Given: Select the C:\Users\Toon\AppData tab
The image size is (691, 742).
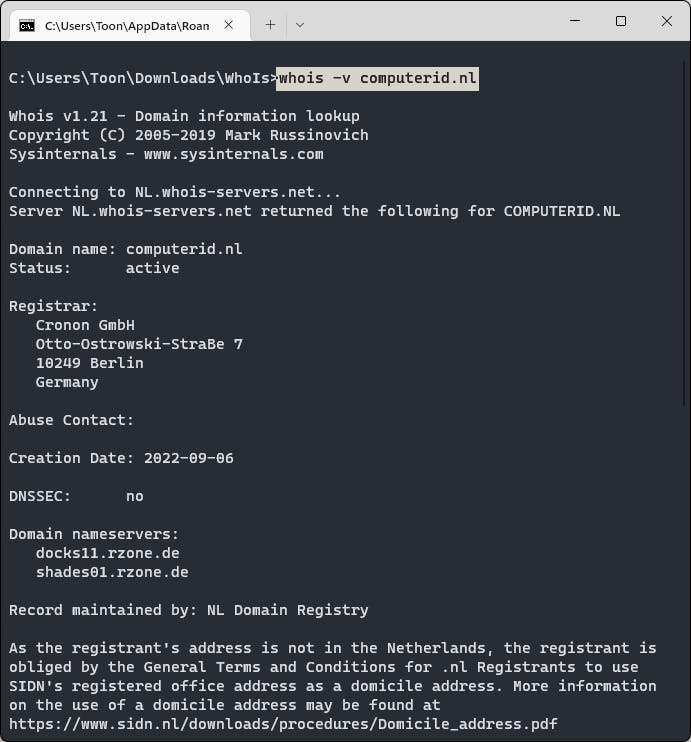Looking at the screenshot, I should [x=127, y=25].
